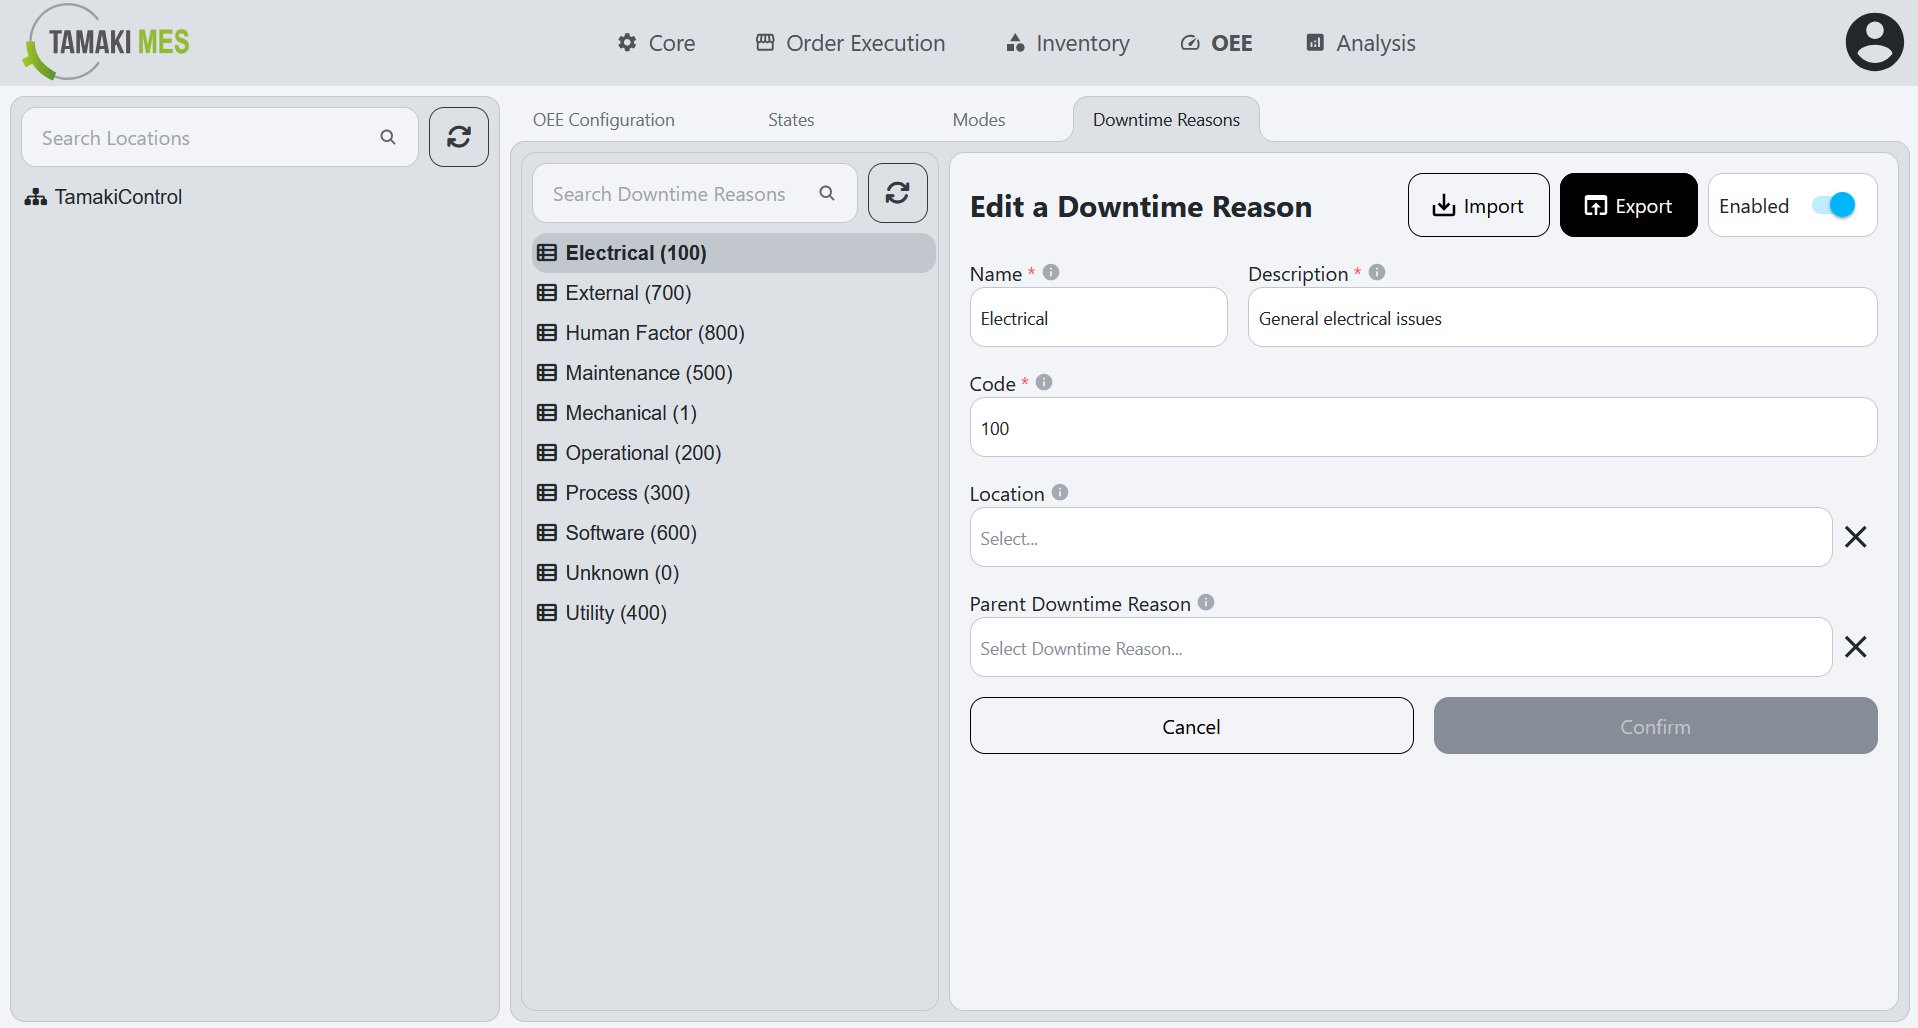Click the search magnifier in Search Downtime Reasons

pos(827,193)
